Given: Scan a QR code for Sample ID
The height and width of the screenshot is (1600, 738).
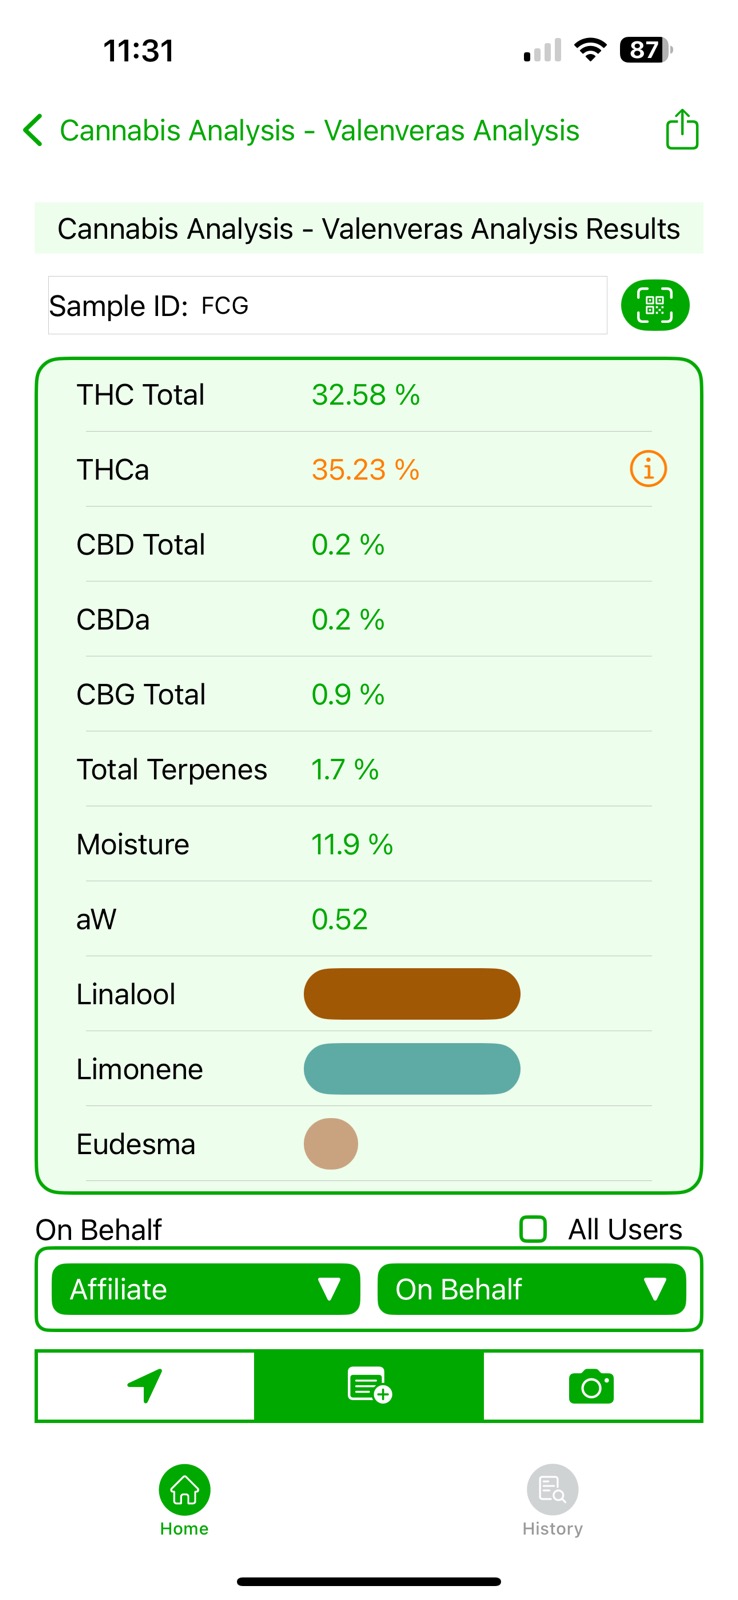Looking at the screenshot, I should pyautogui.click(x=655, y=305).
